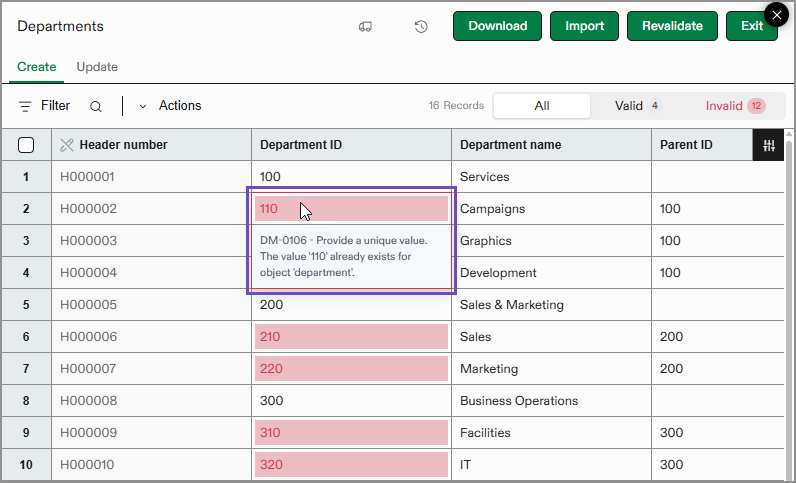The height and width of the screenshot is (483, 796).
Task: Click the Department name column header
Action: [x=510, y=145]
